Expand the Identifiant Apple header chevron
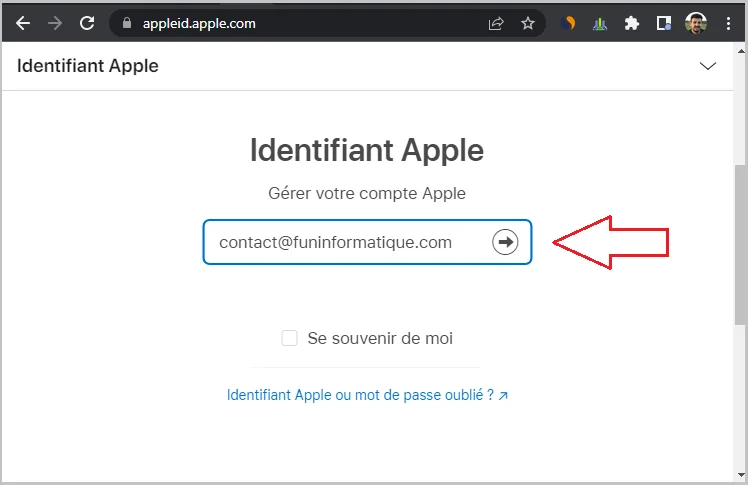748x485 pixels. tap(707, 66)
